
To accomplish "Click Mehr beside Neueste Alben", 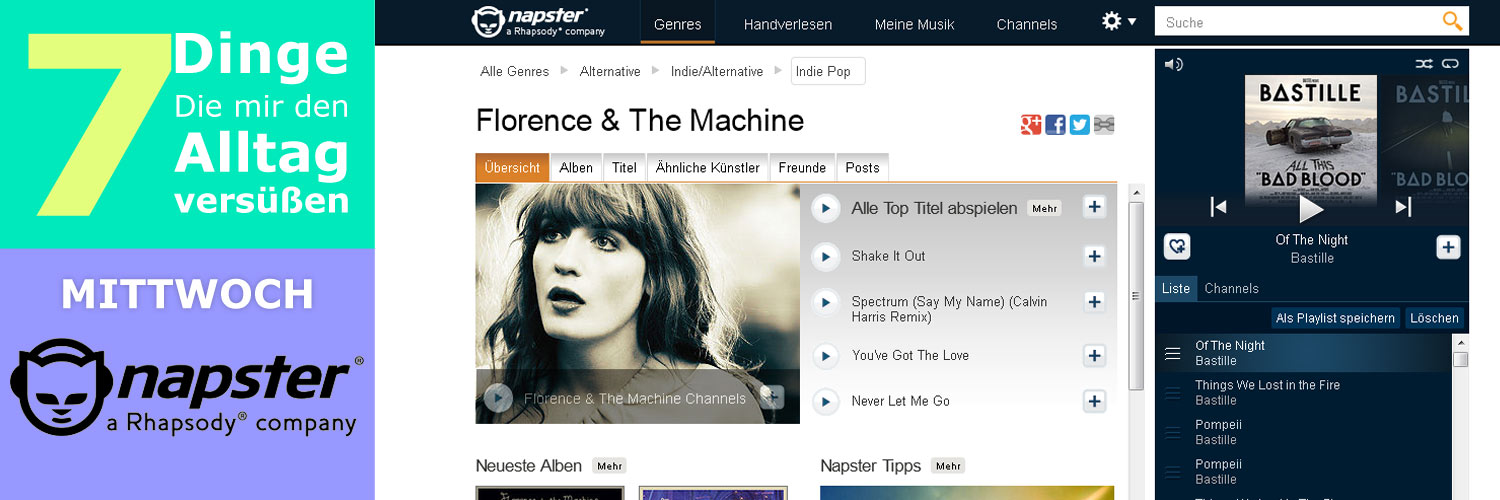I will tap(609, 466).
